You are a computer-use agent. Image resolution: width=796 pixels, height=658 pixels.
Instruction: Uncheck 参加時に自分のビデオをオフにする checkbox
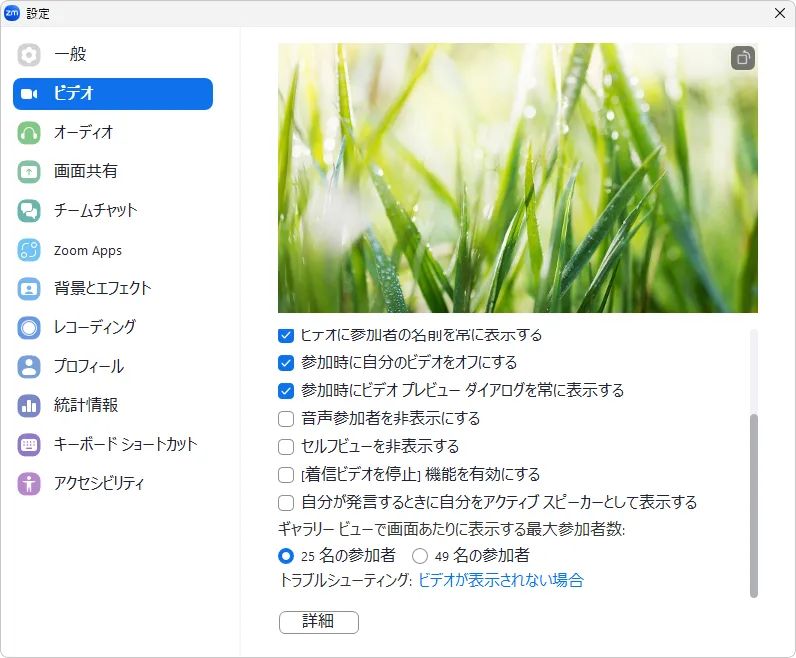[286, 363]
